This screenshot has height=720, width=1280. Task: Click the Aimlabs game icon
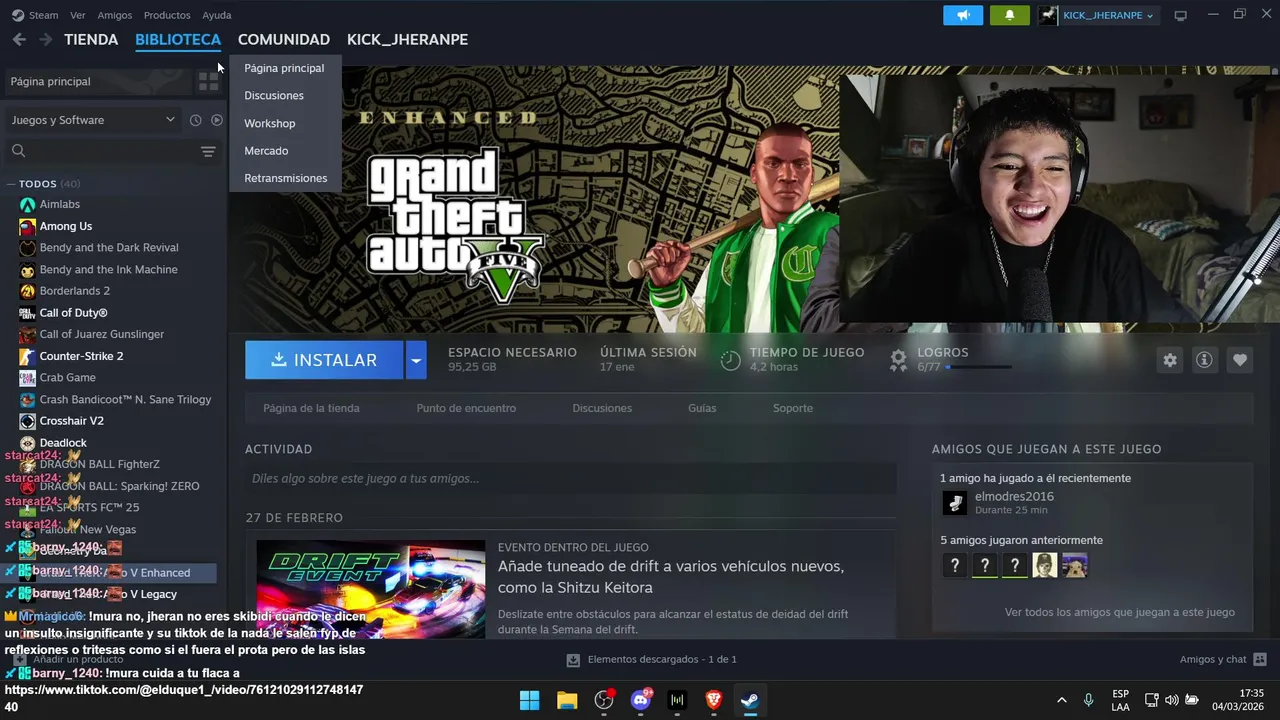pyautogui.click(x=27, y=204)
